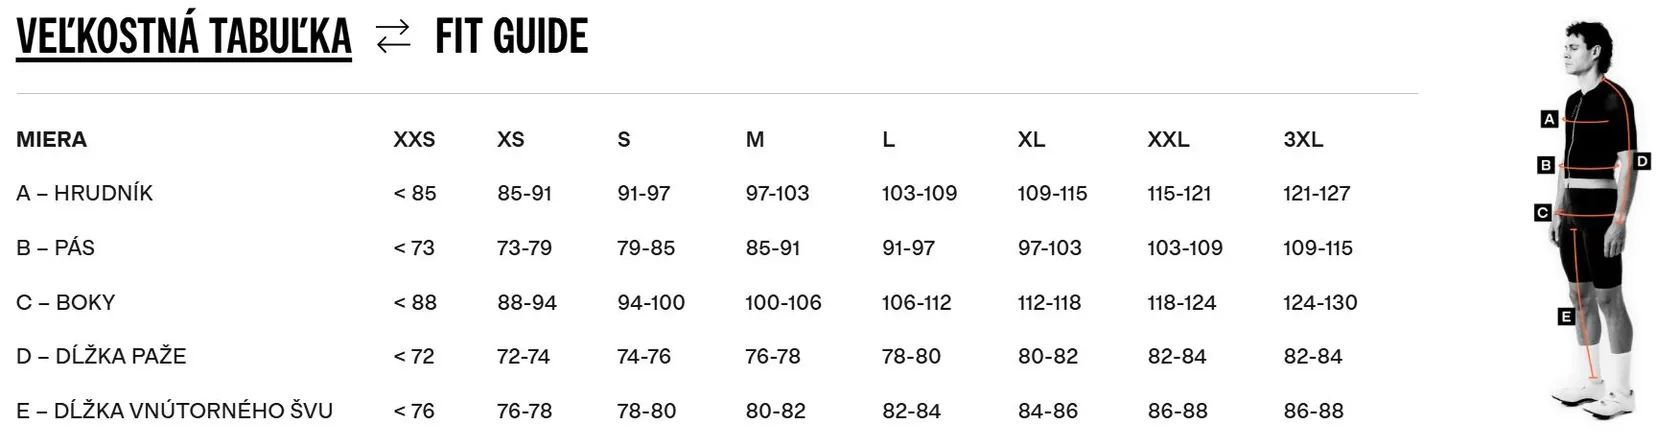Click the B waist marker on figure

point(1546,165)
